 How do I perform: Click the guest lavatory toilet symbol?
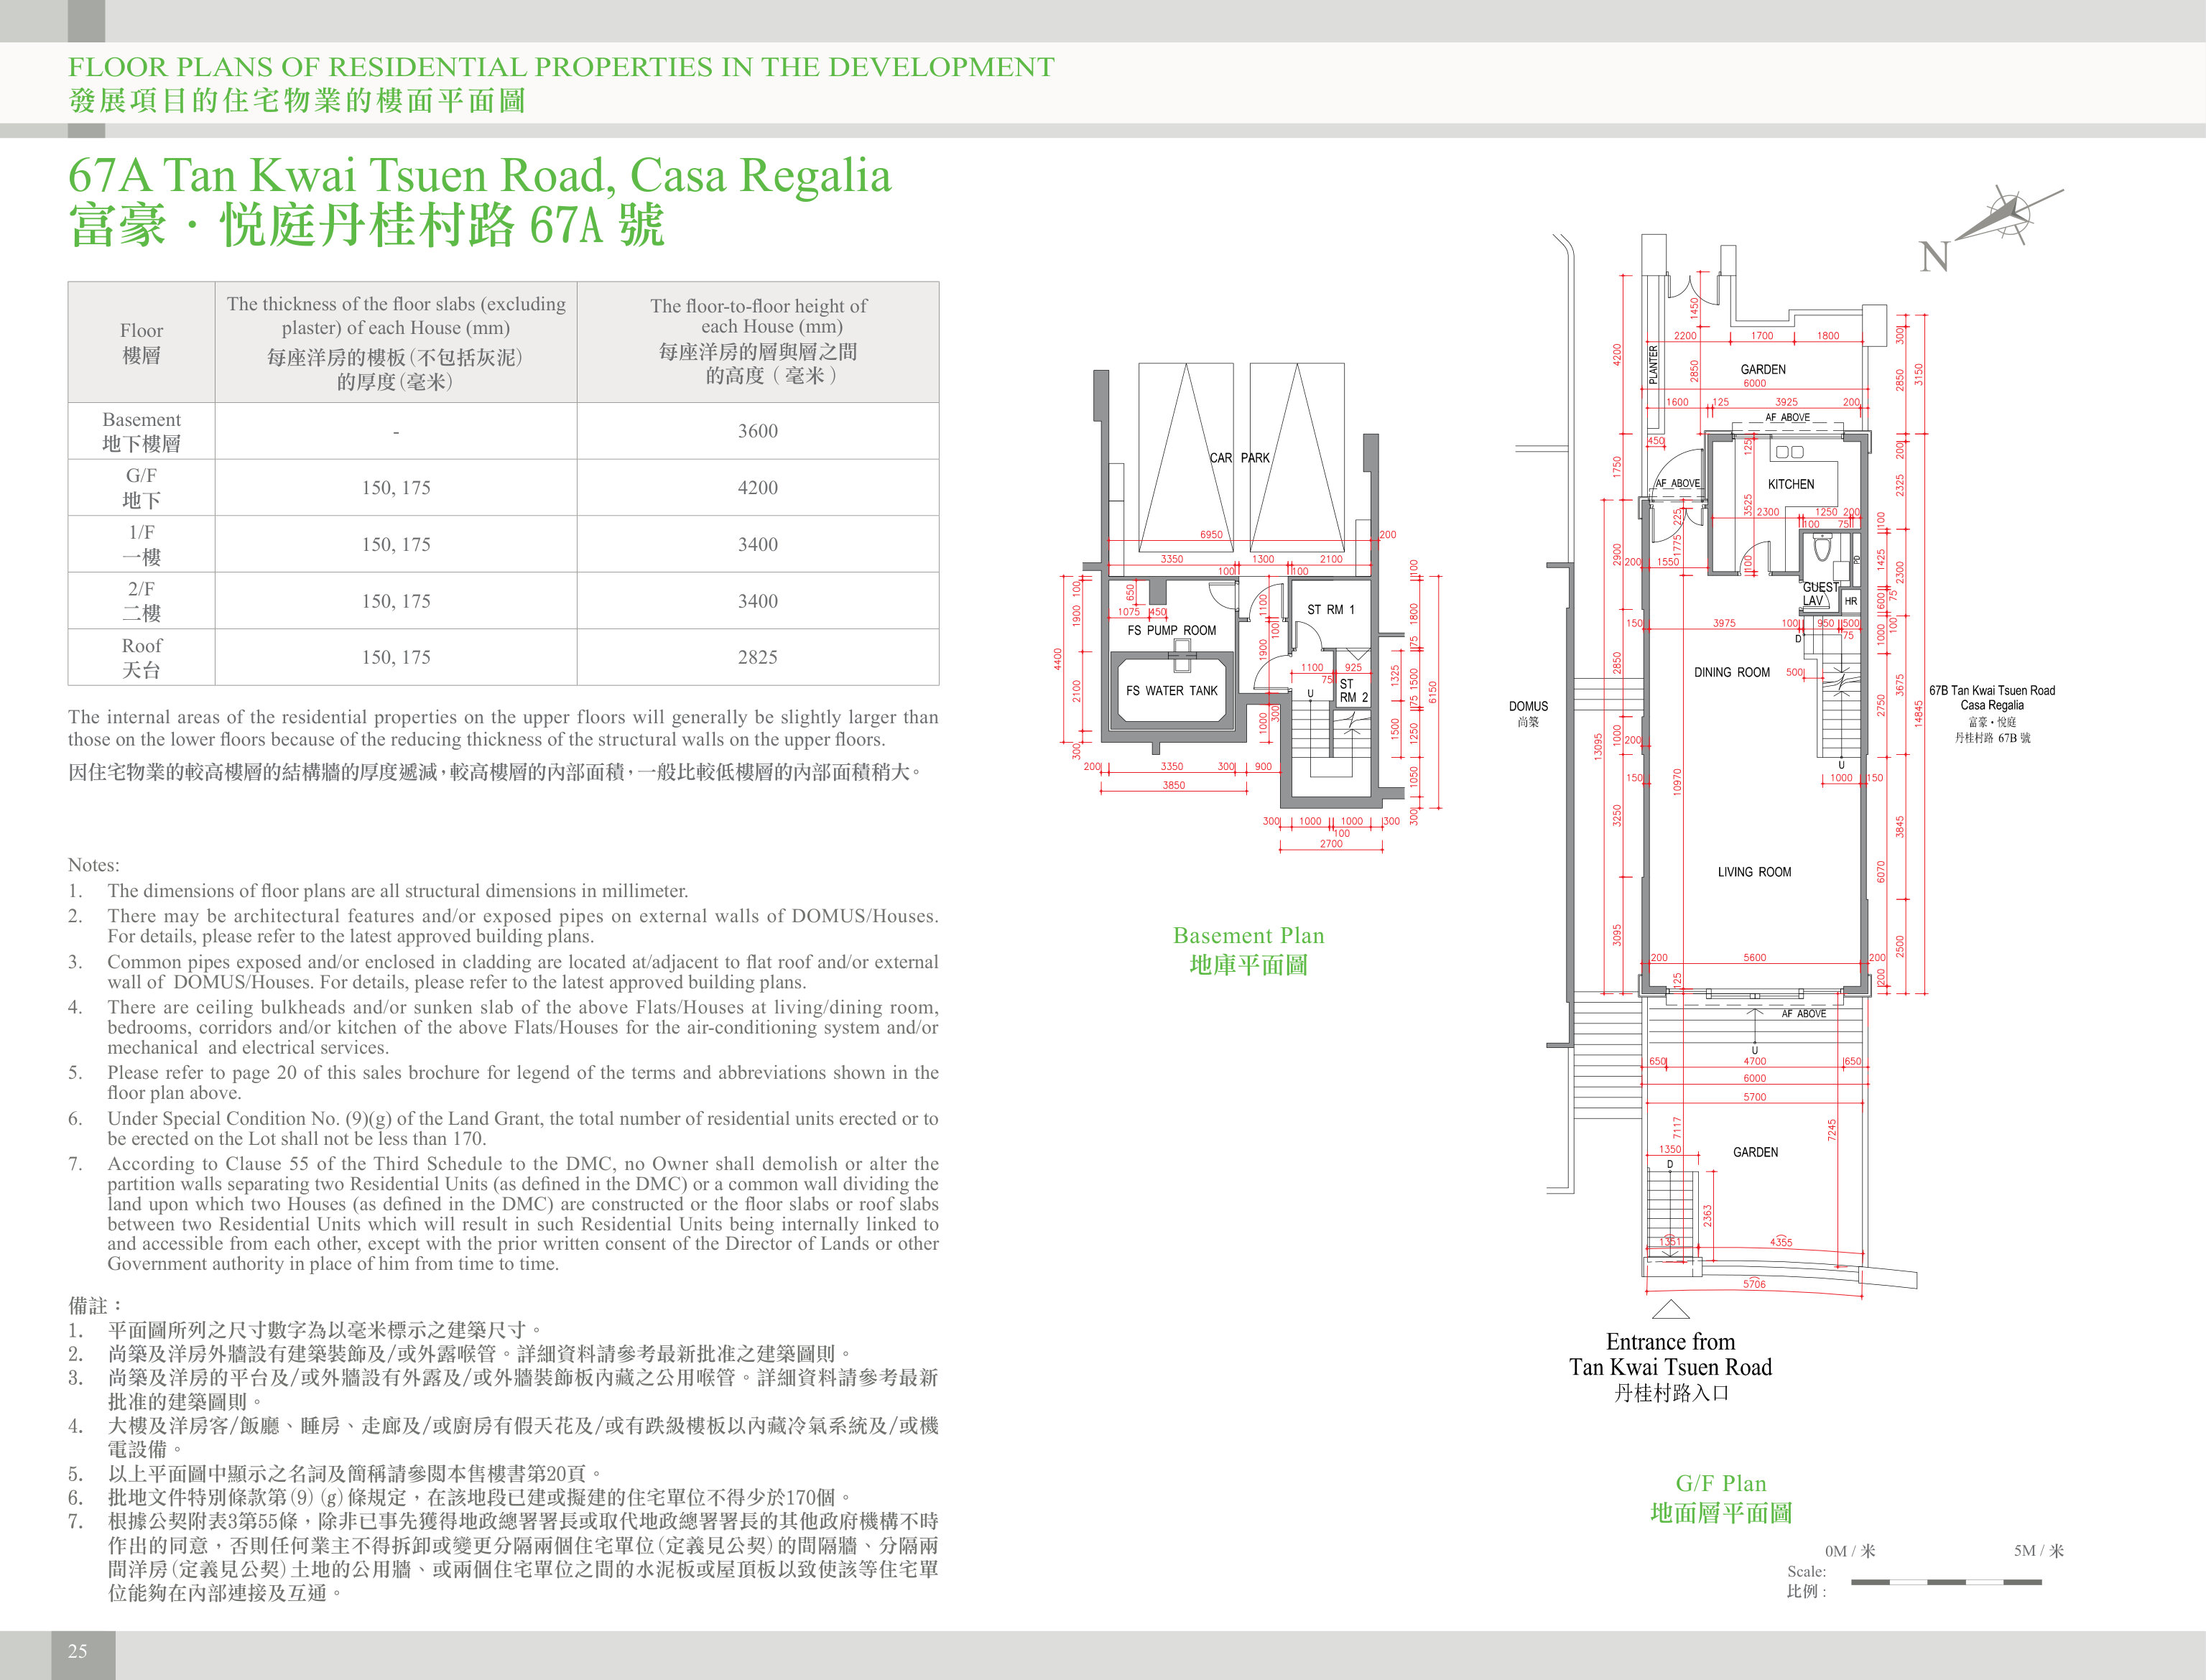1822,549
